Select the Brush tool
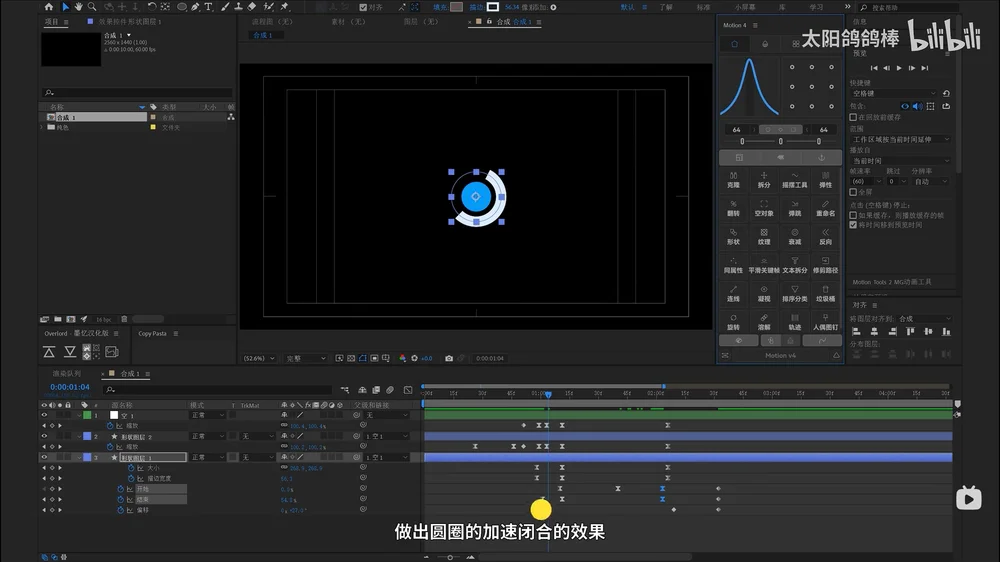 click(225, 7)
